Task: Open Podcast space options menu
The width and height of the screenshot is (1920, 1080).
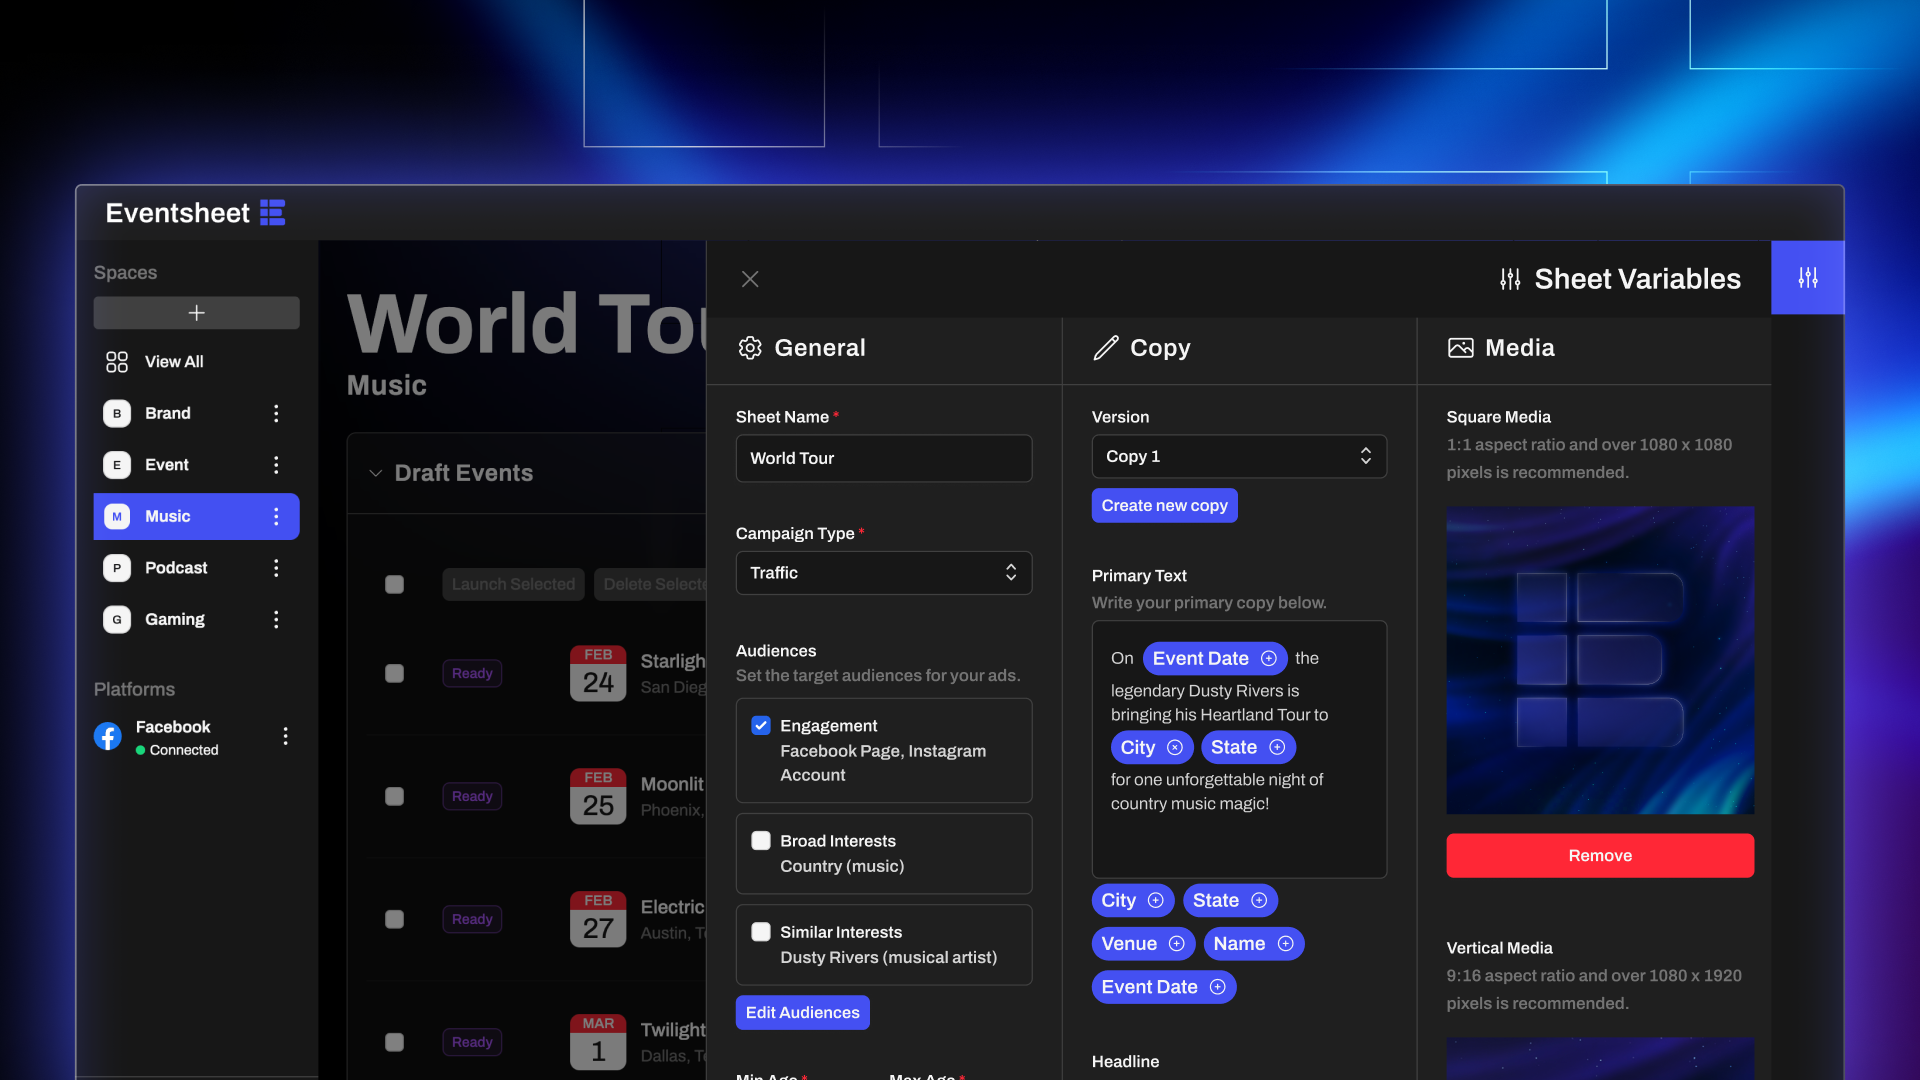Action: 277,568
